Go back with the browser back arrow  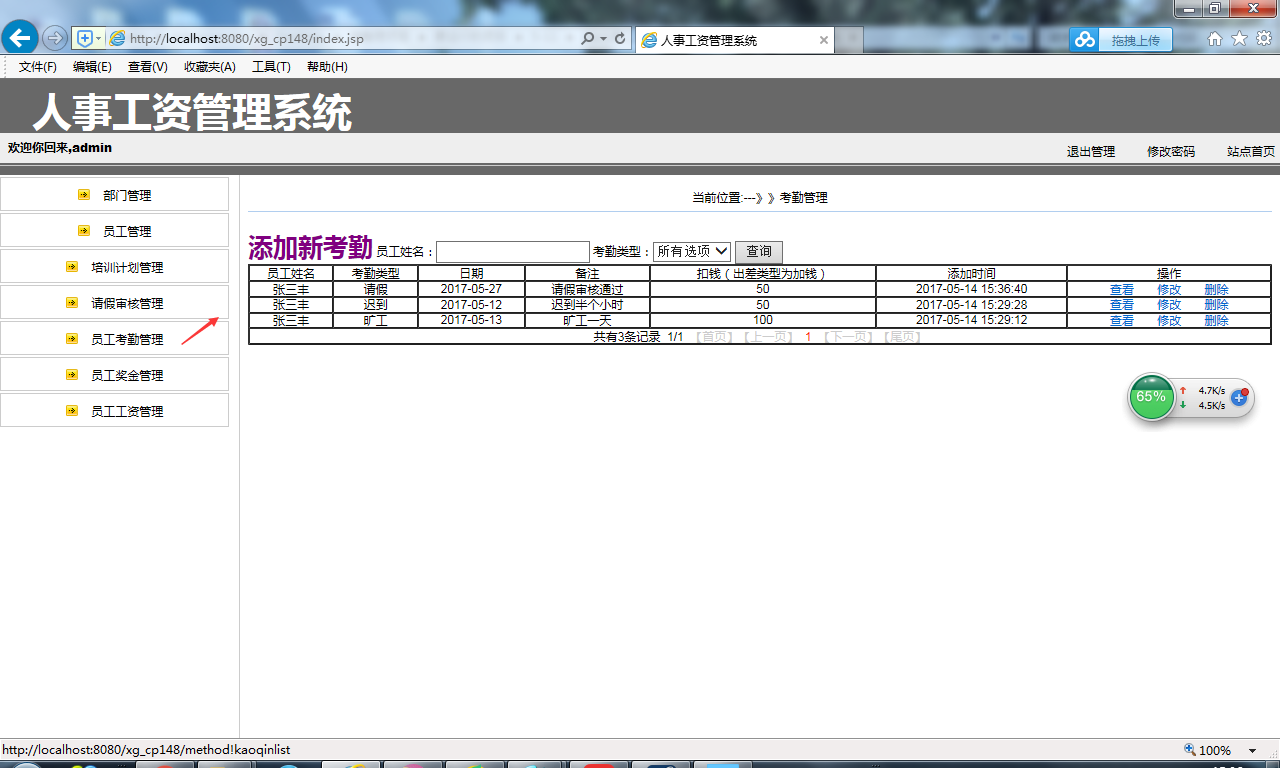click(x=19, y=38)
